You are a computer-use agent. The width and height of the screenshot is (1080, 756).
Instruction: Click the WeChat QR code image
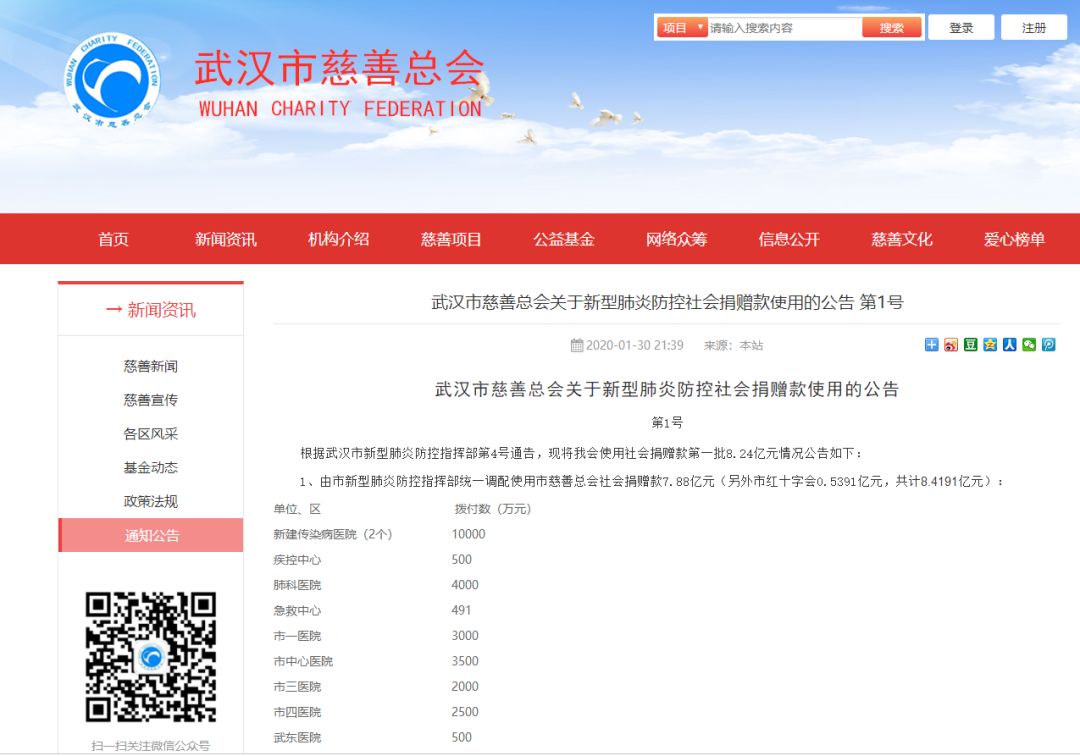click(x=151, y=656)
